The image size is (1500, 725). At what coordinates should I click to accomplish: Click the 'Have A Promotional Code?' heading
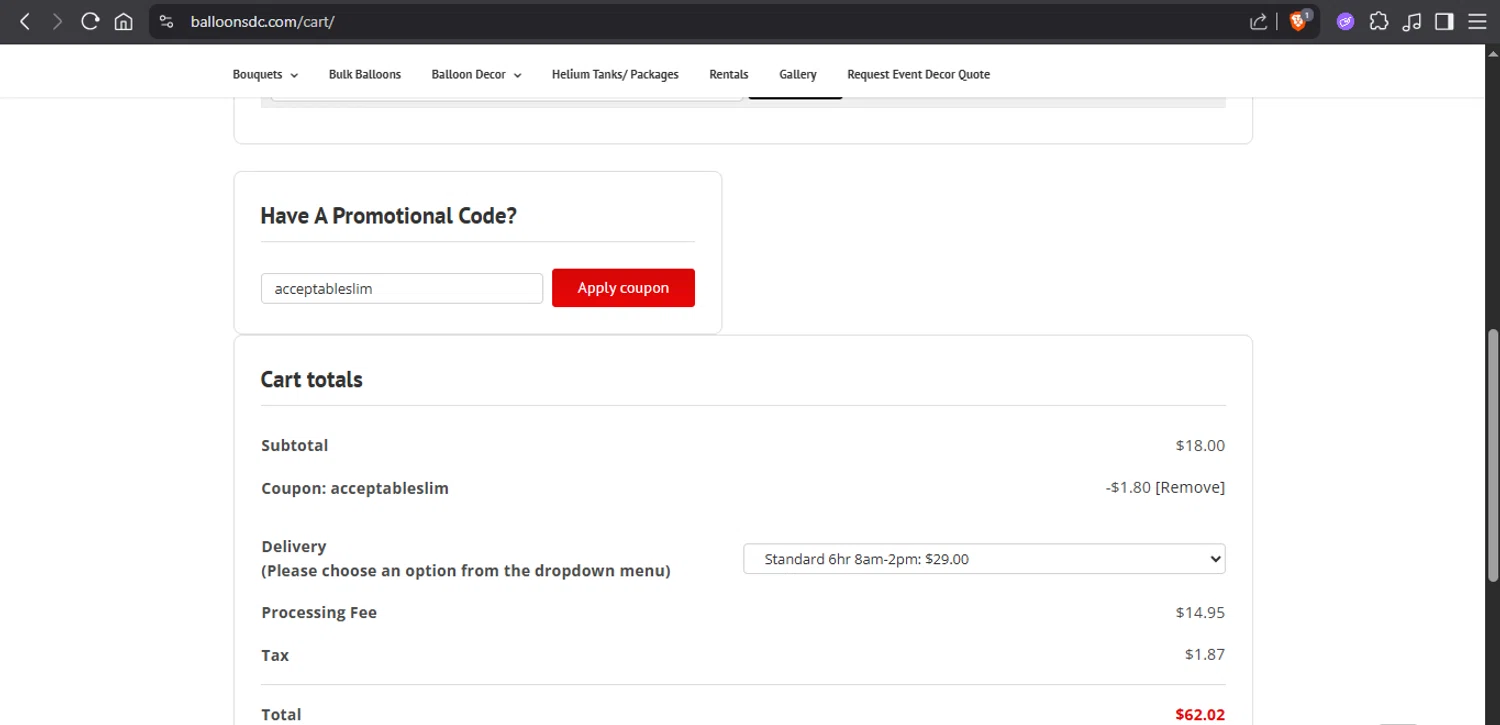tap(388, 215)
